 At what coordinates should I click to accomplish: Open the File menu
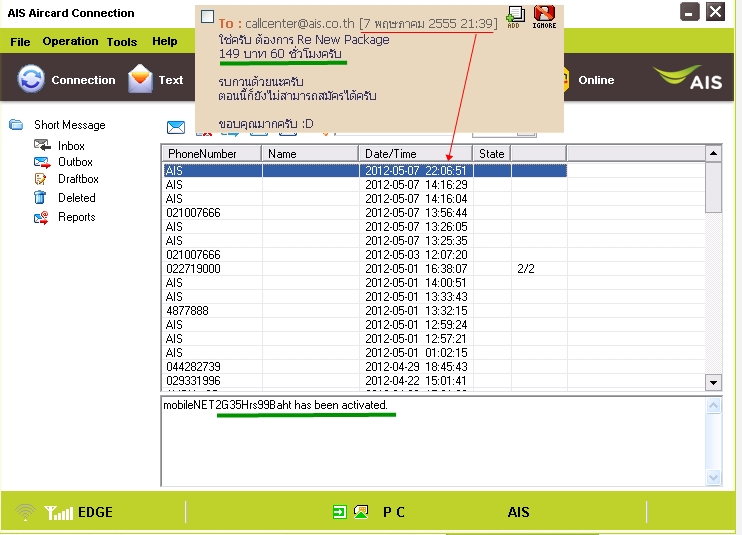[20, 42]
